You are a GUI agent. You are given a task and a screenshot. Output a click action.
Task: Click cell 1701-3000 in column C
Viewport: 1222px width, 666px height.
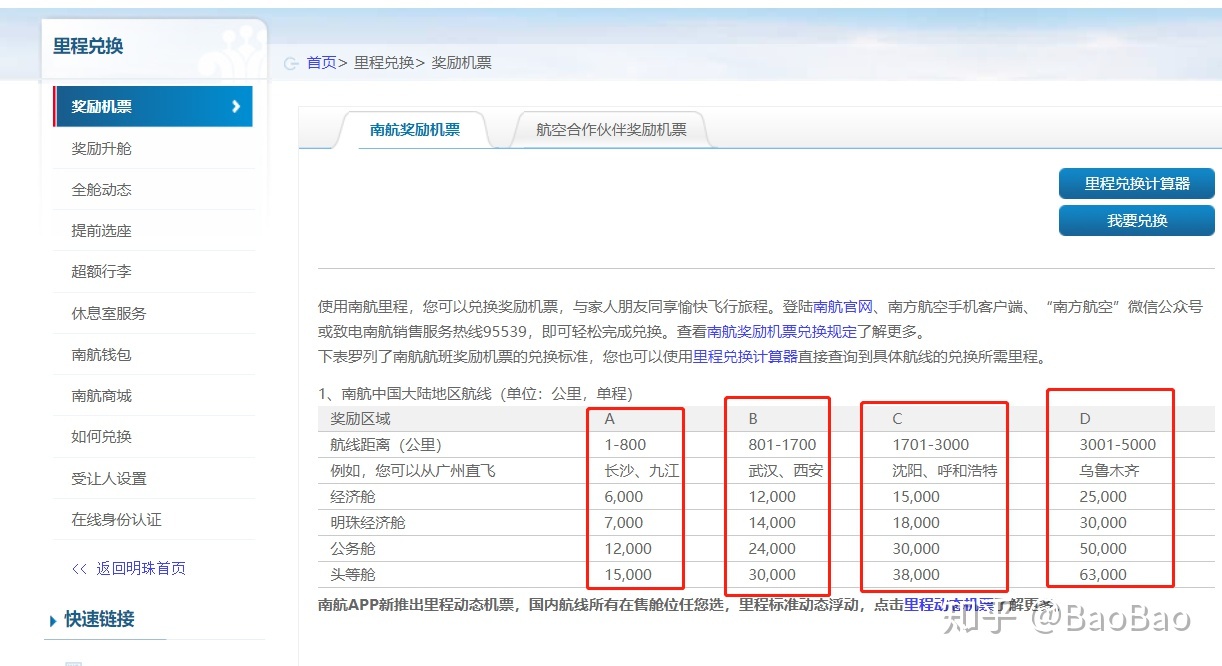(930, 444)
